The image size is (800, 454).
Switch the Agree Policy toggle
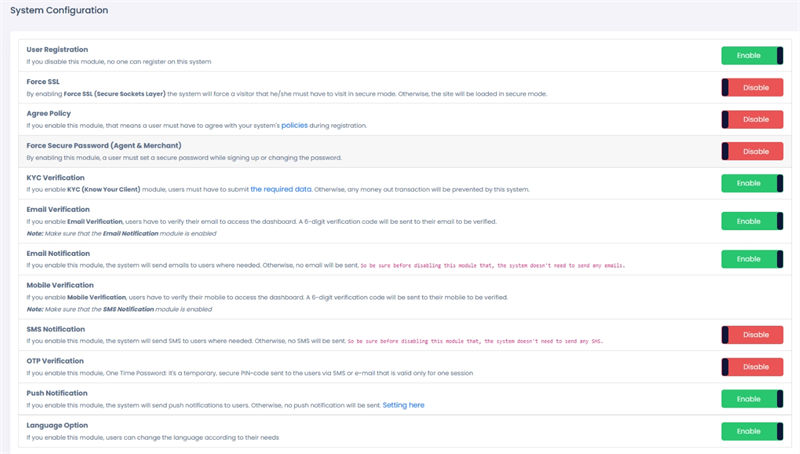[751, 119]
